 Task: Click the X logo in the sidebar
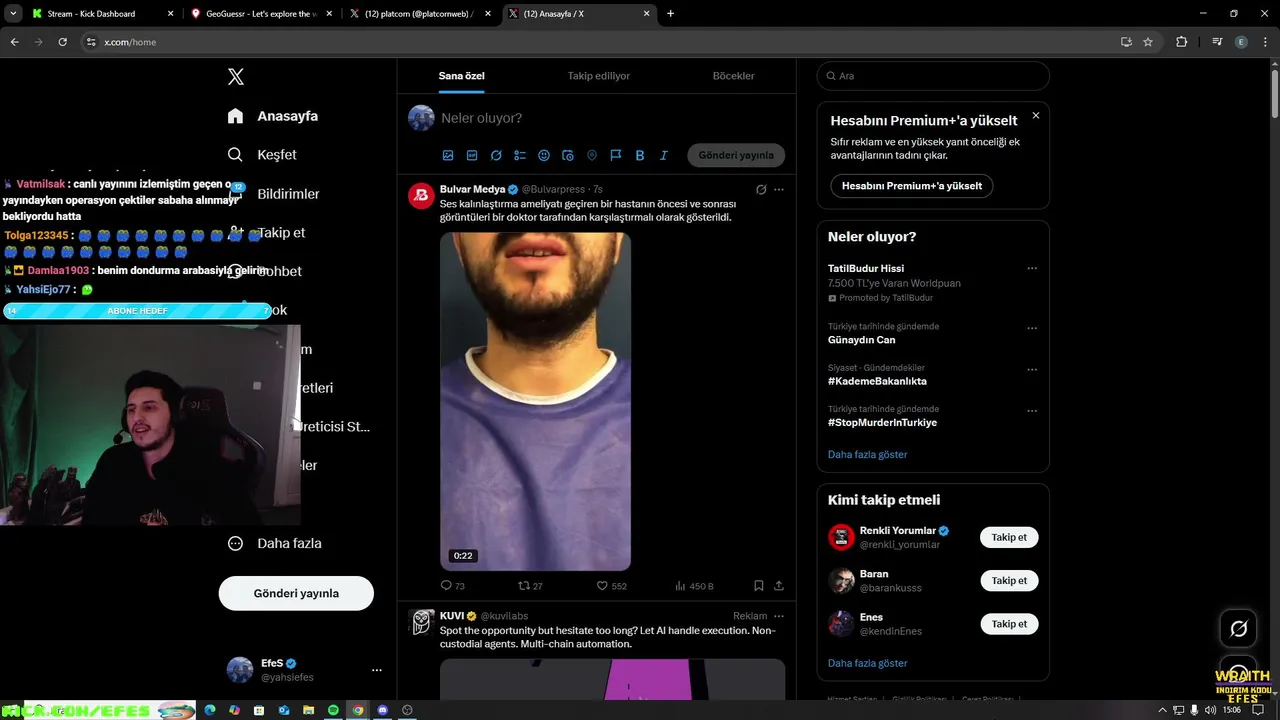pos(236,77)
